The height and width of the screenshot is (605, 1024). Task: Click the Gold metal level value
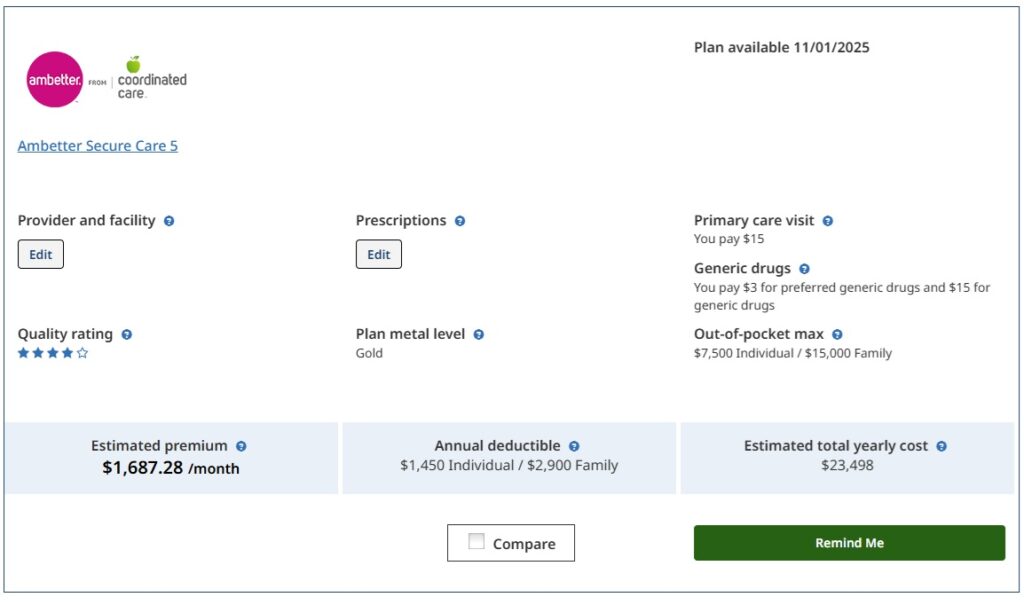point(369,353)
